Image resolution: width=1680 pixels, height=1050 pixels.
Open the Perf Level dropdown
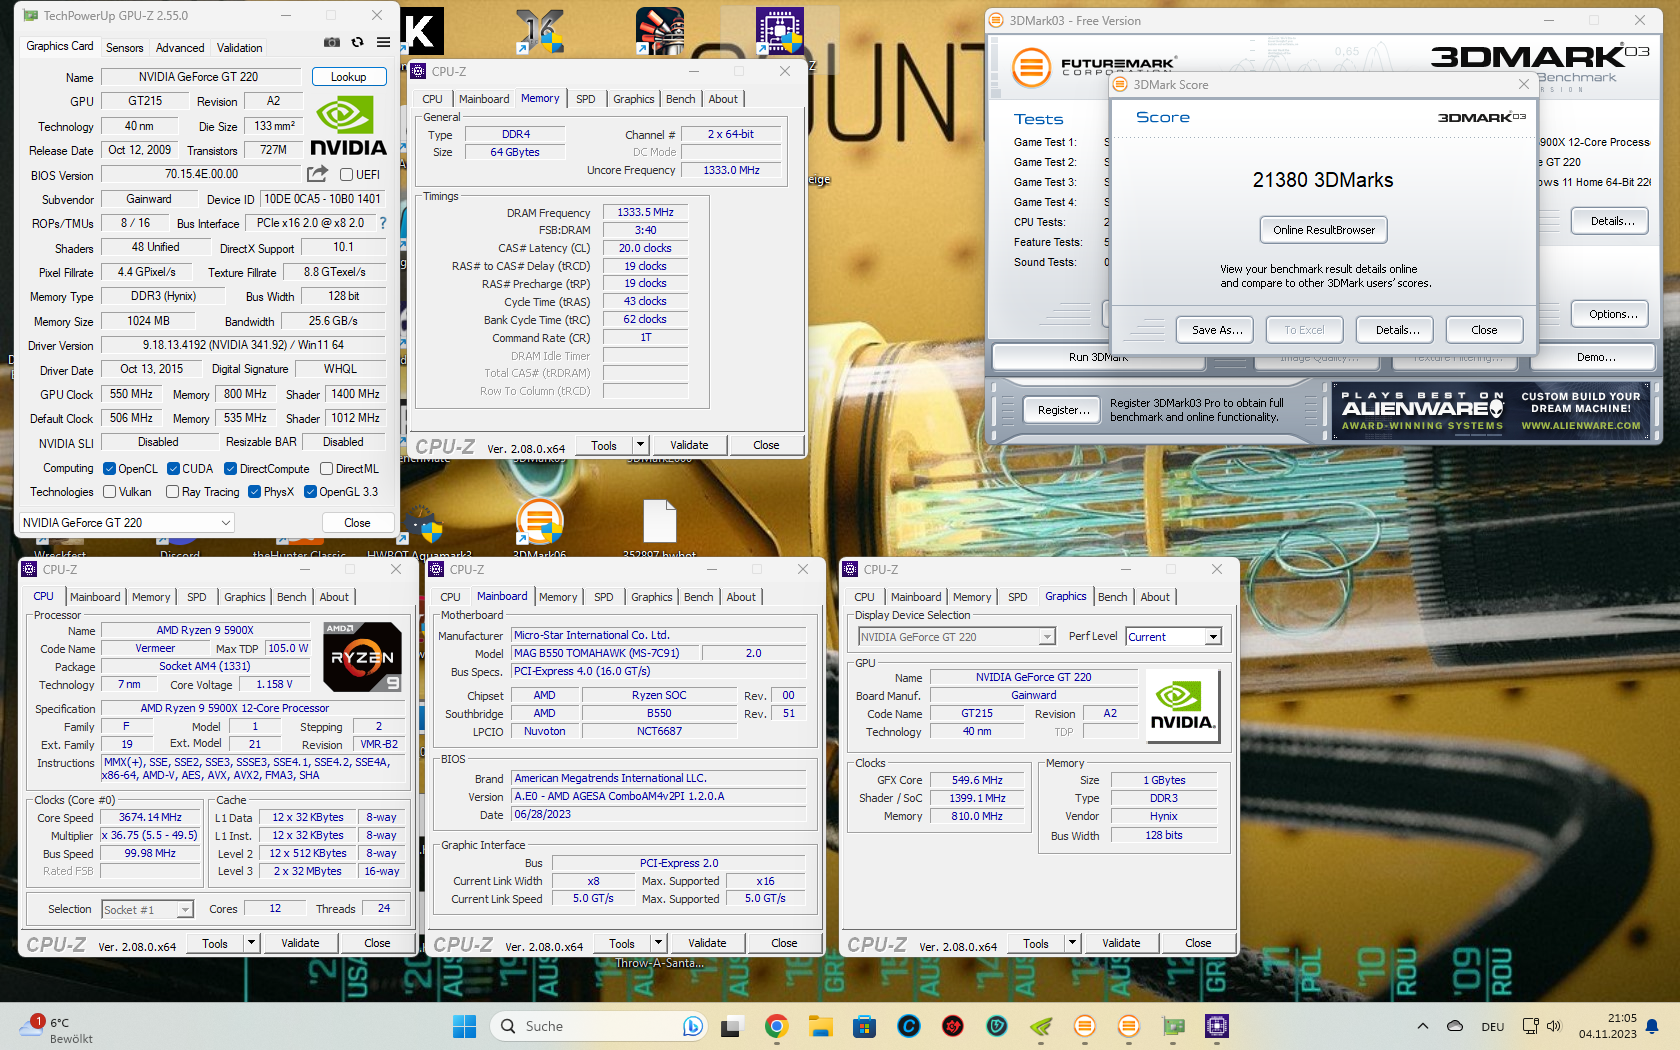(1174, 636)
